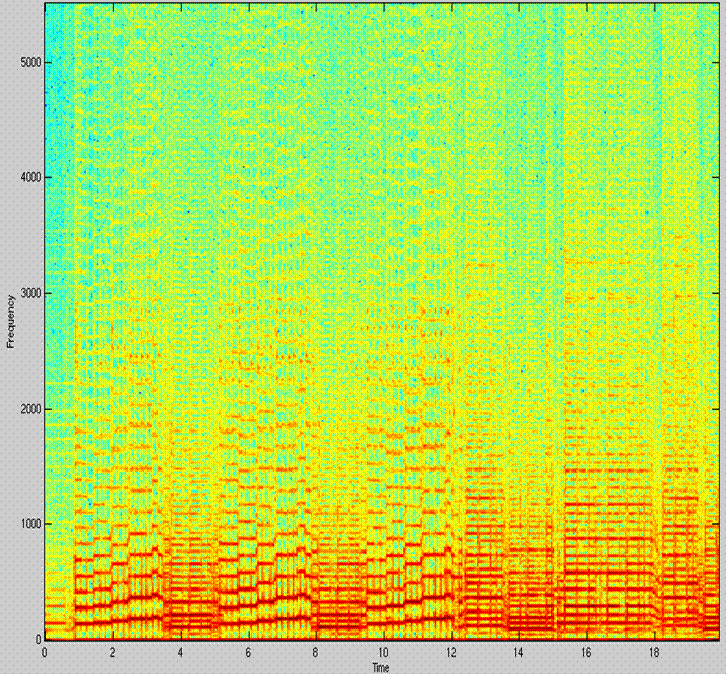Screen dimensions: 727x675
Task: Click the time tick label 14
Action: [518, 653]
